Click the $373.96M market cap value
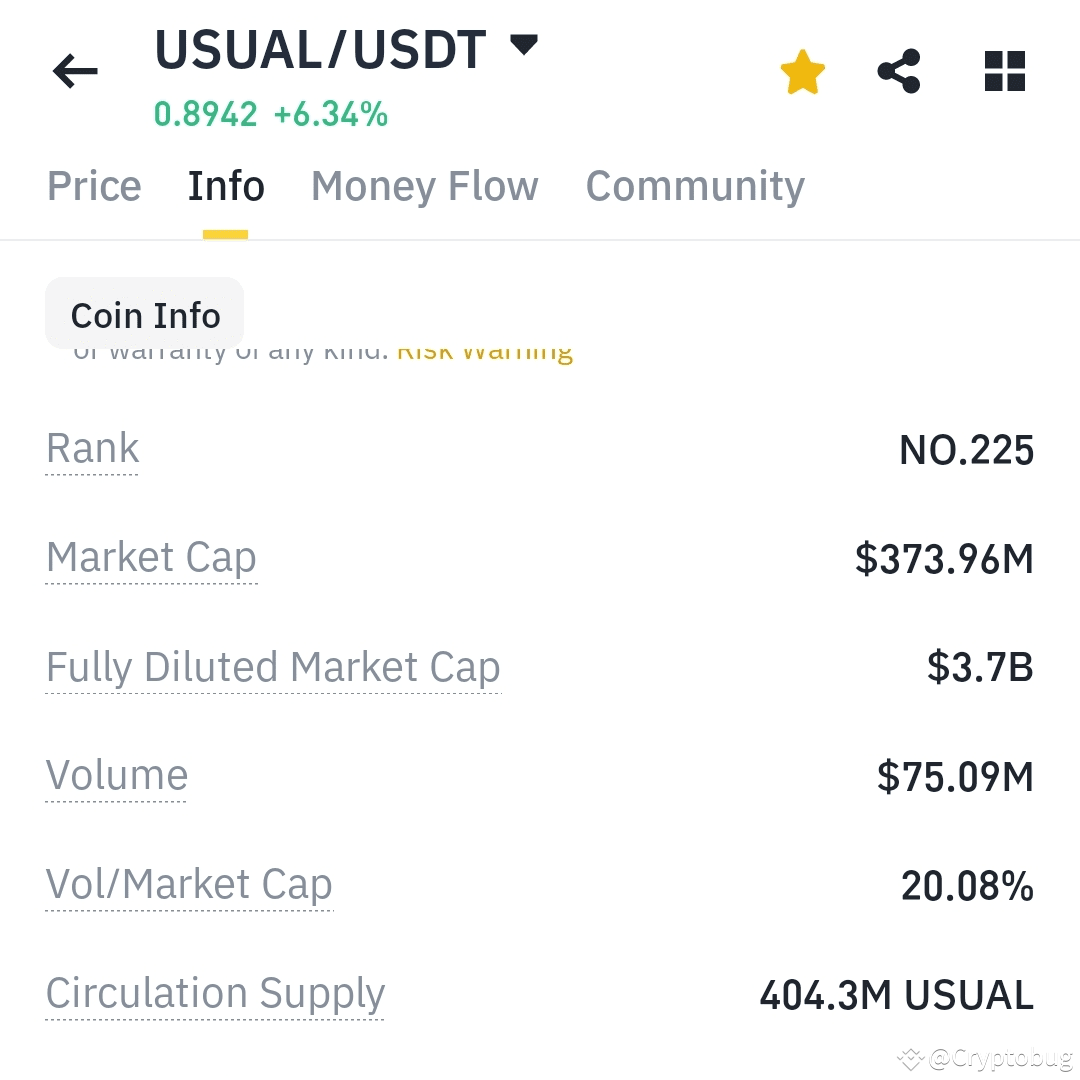This screenshot has height=1080, width=1080. click(944, 559)
